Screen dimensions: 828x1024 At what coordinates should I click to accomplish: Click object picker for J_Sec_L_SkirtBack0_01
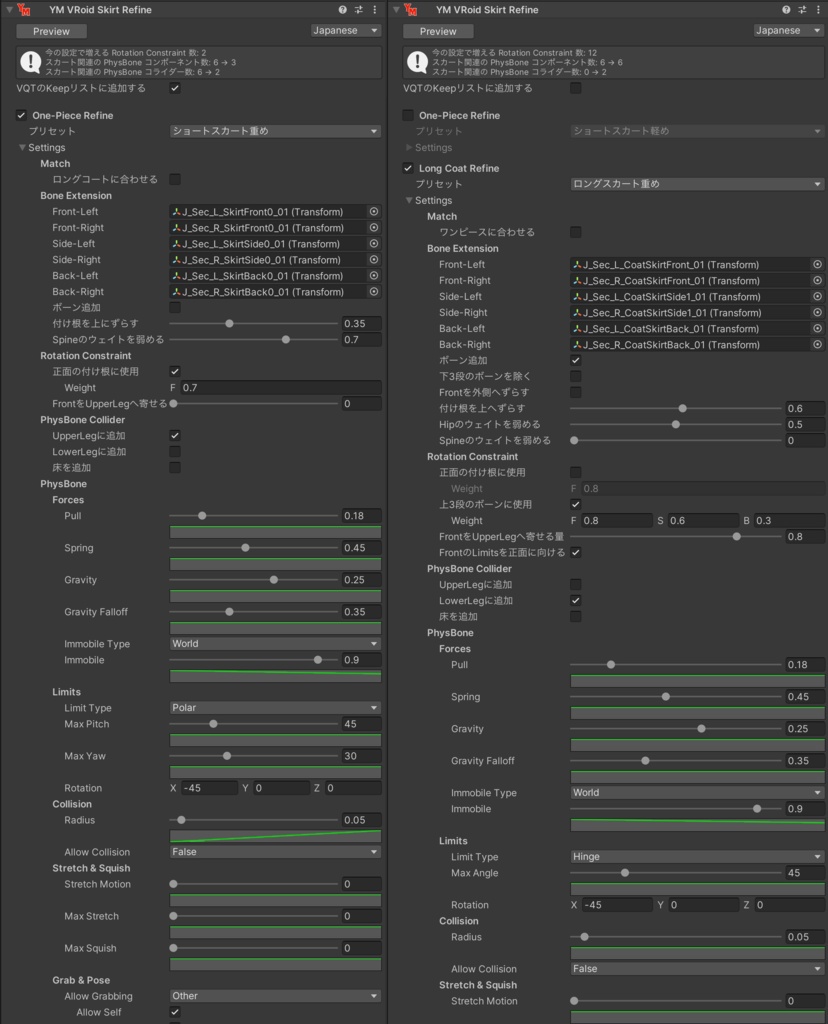click(374, 276)
